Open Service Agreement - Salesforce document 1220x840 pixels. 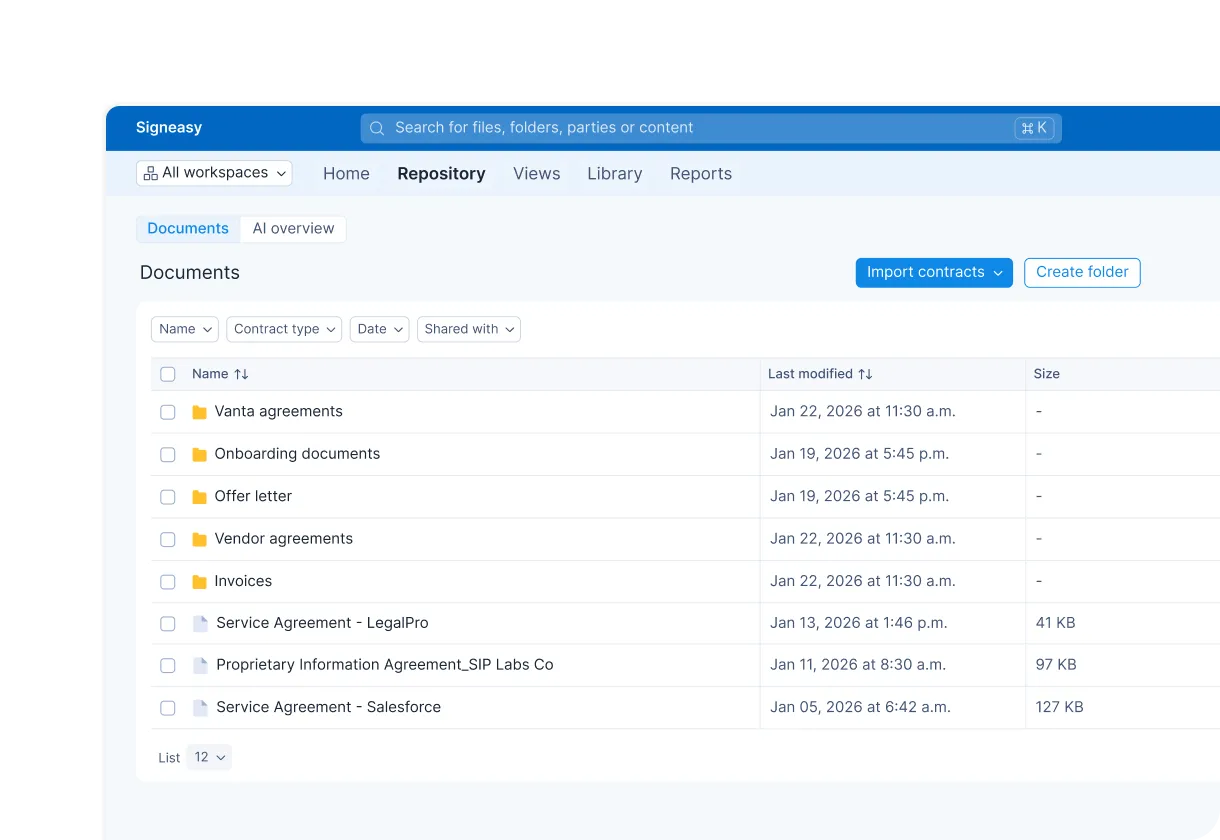[x=328, y=706]
